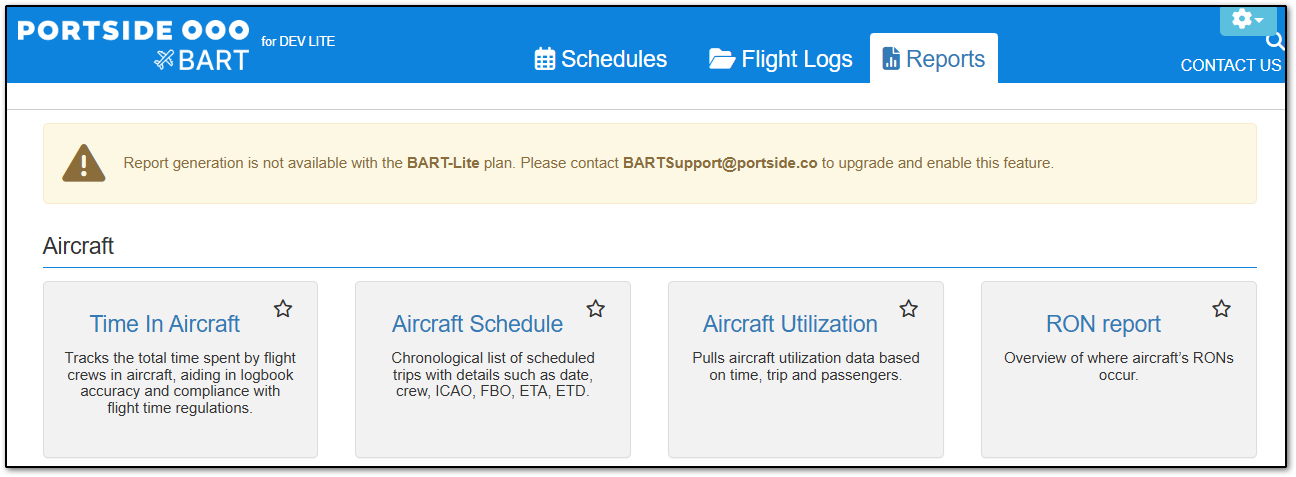Open the Aircraft Schedule report title

[x=477, y=324]
